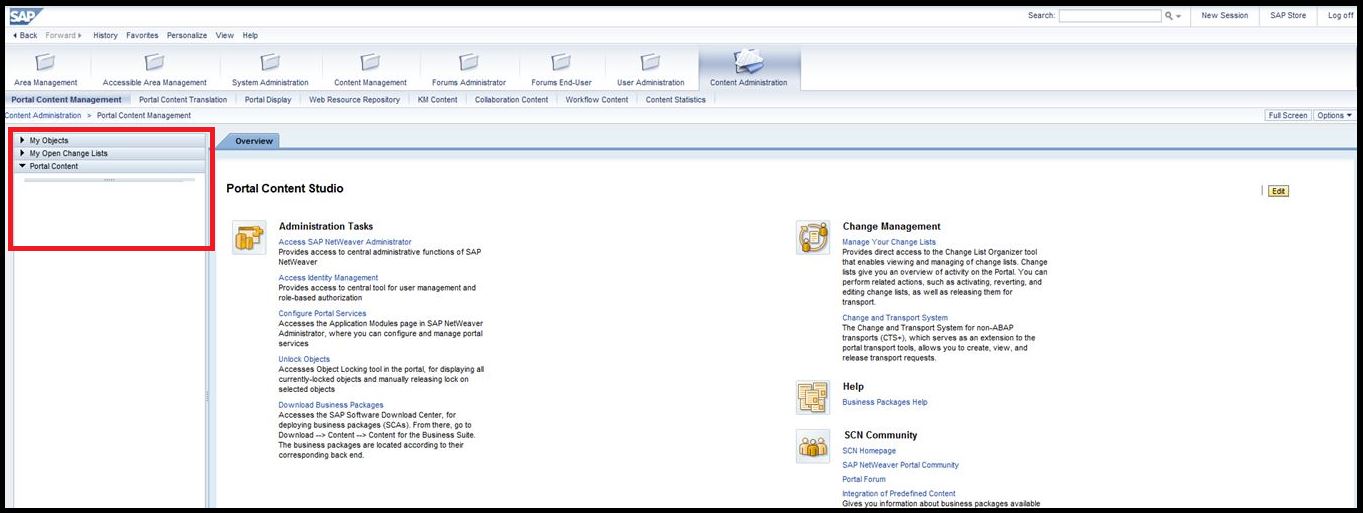Open Manage Your Change Lists link

click(x=889, y=242)
